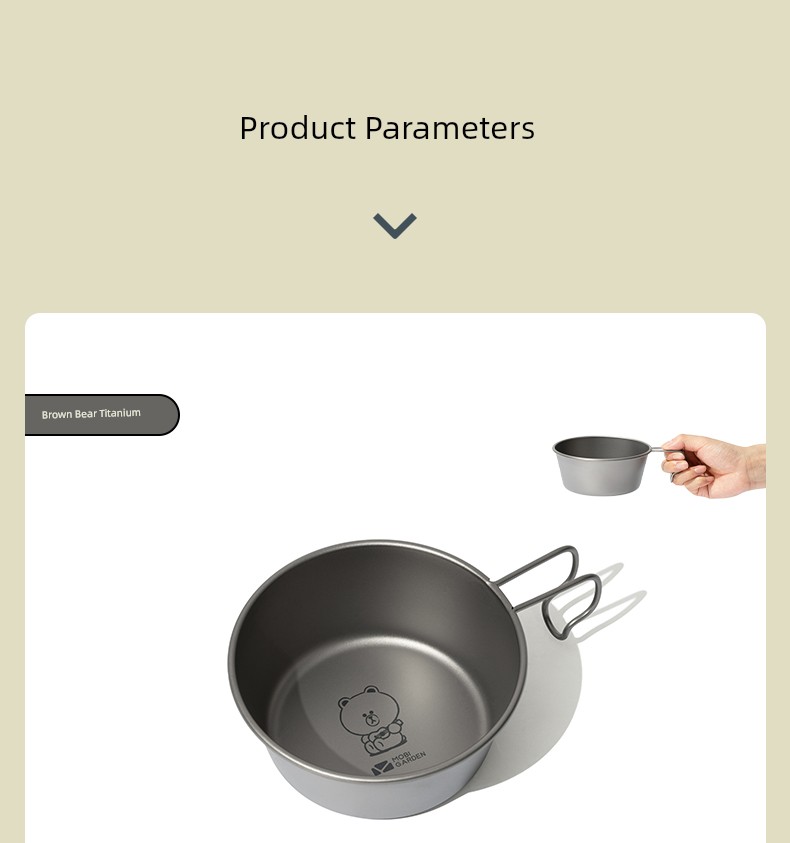790x843 pixels.
Task: Click the dark interior of the small cup
Action: 602,447
